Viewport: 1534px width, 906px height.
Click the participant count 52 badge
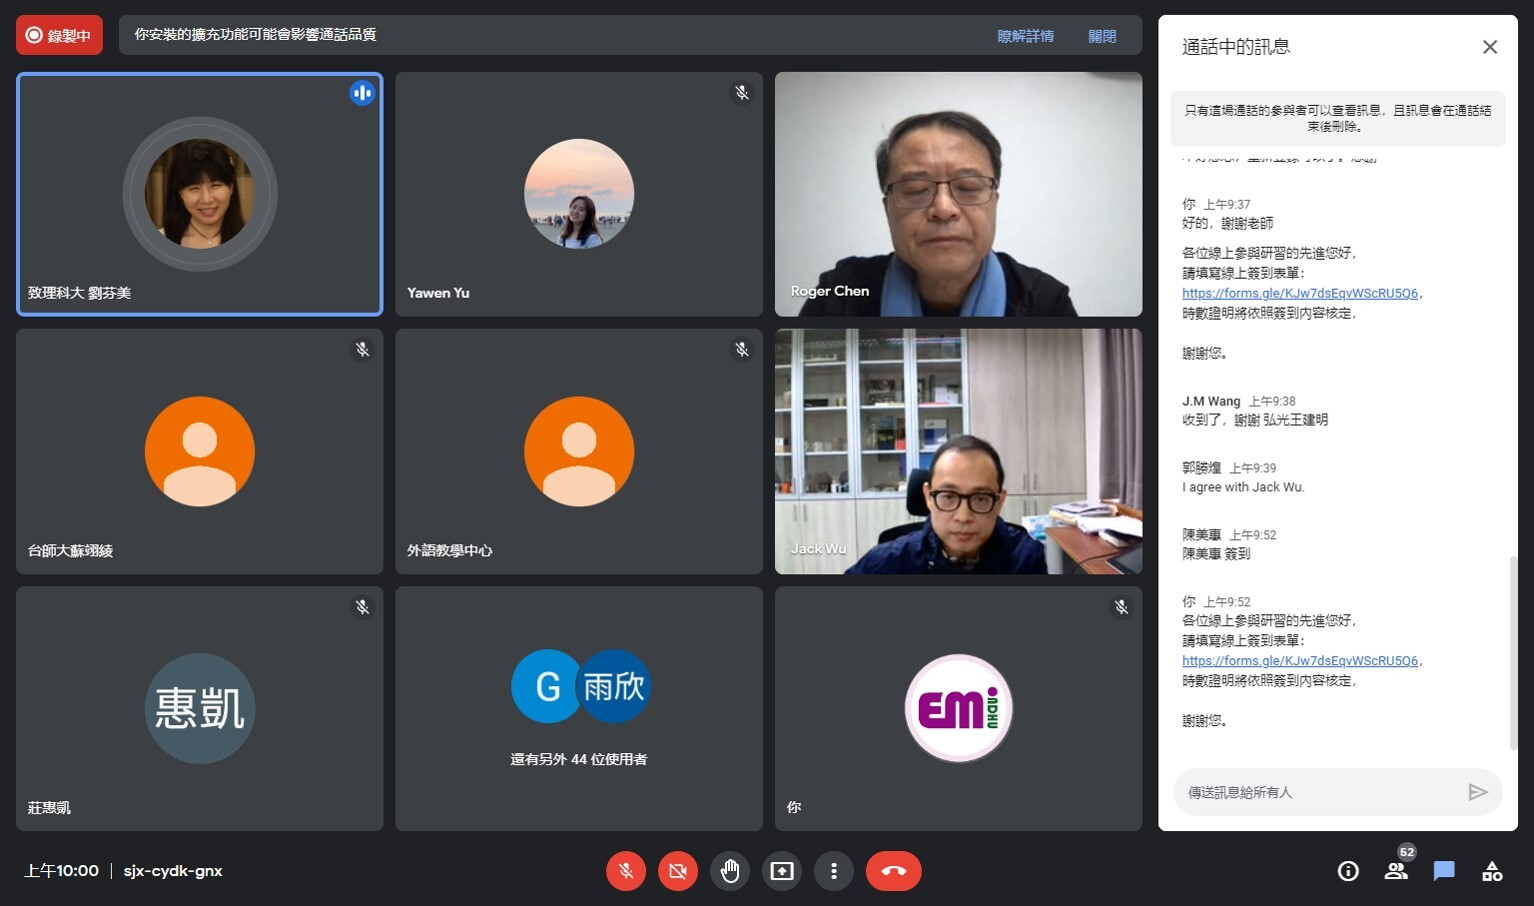tap(1407, 853)
